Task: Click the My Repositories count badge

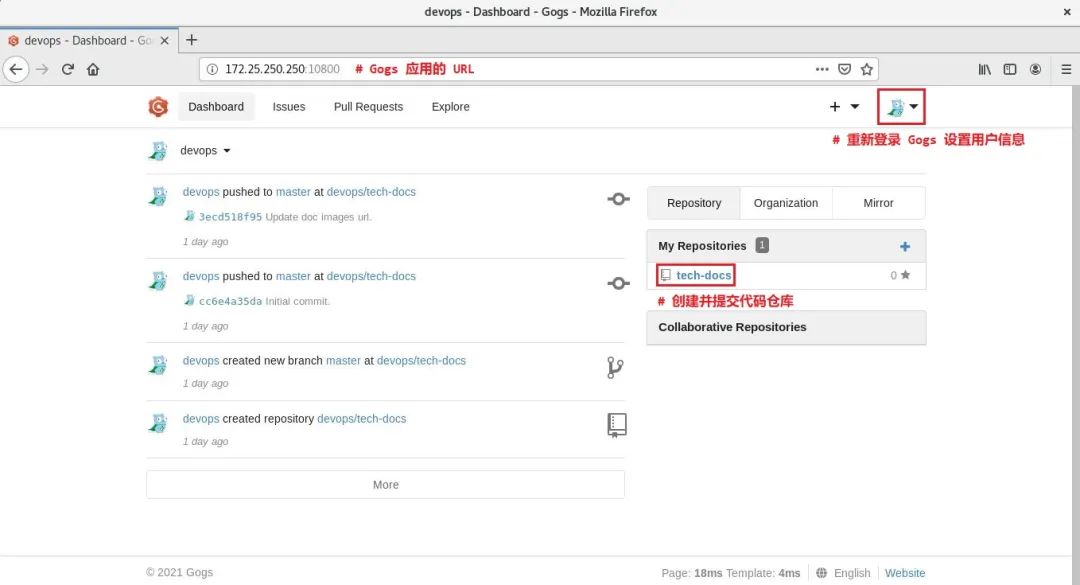Action: point(762,245)
